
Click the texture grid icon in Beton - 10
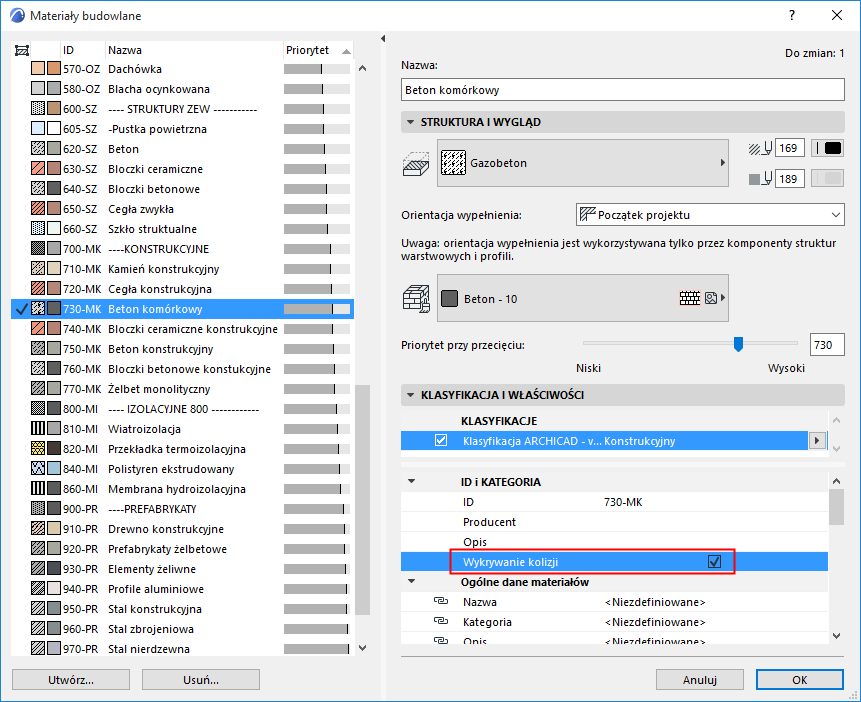pos(690,298)
